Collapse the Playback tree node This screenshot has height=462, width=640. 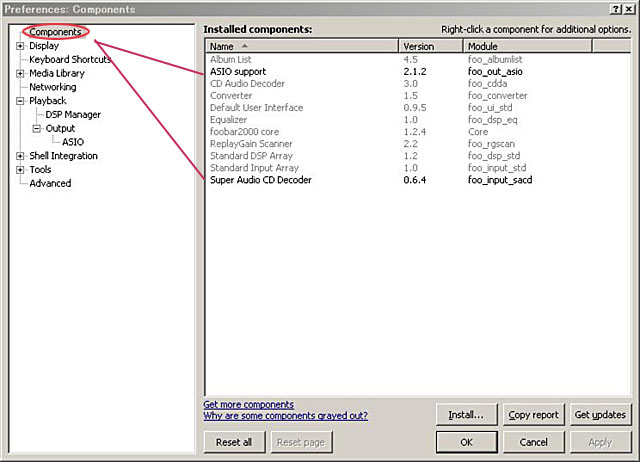pos(20,101)
